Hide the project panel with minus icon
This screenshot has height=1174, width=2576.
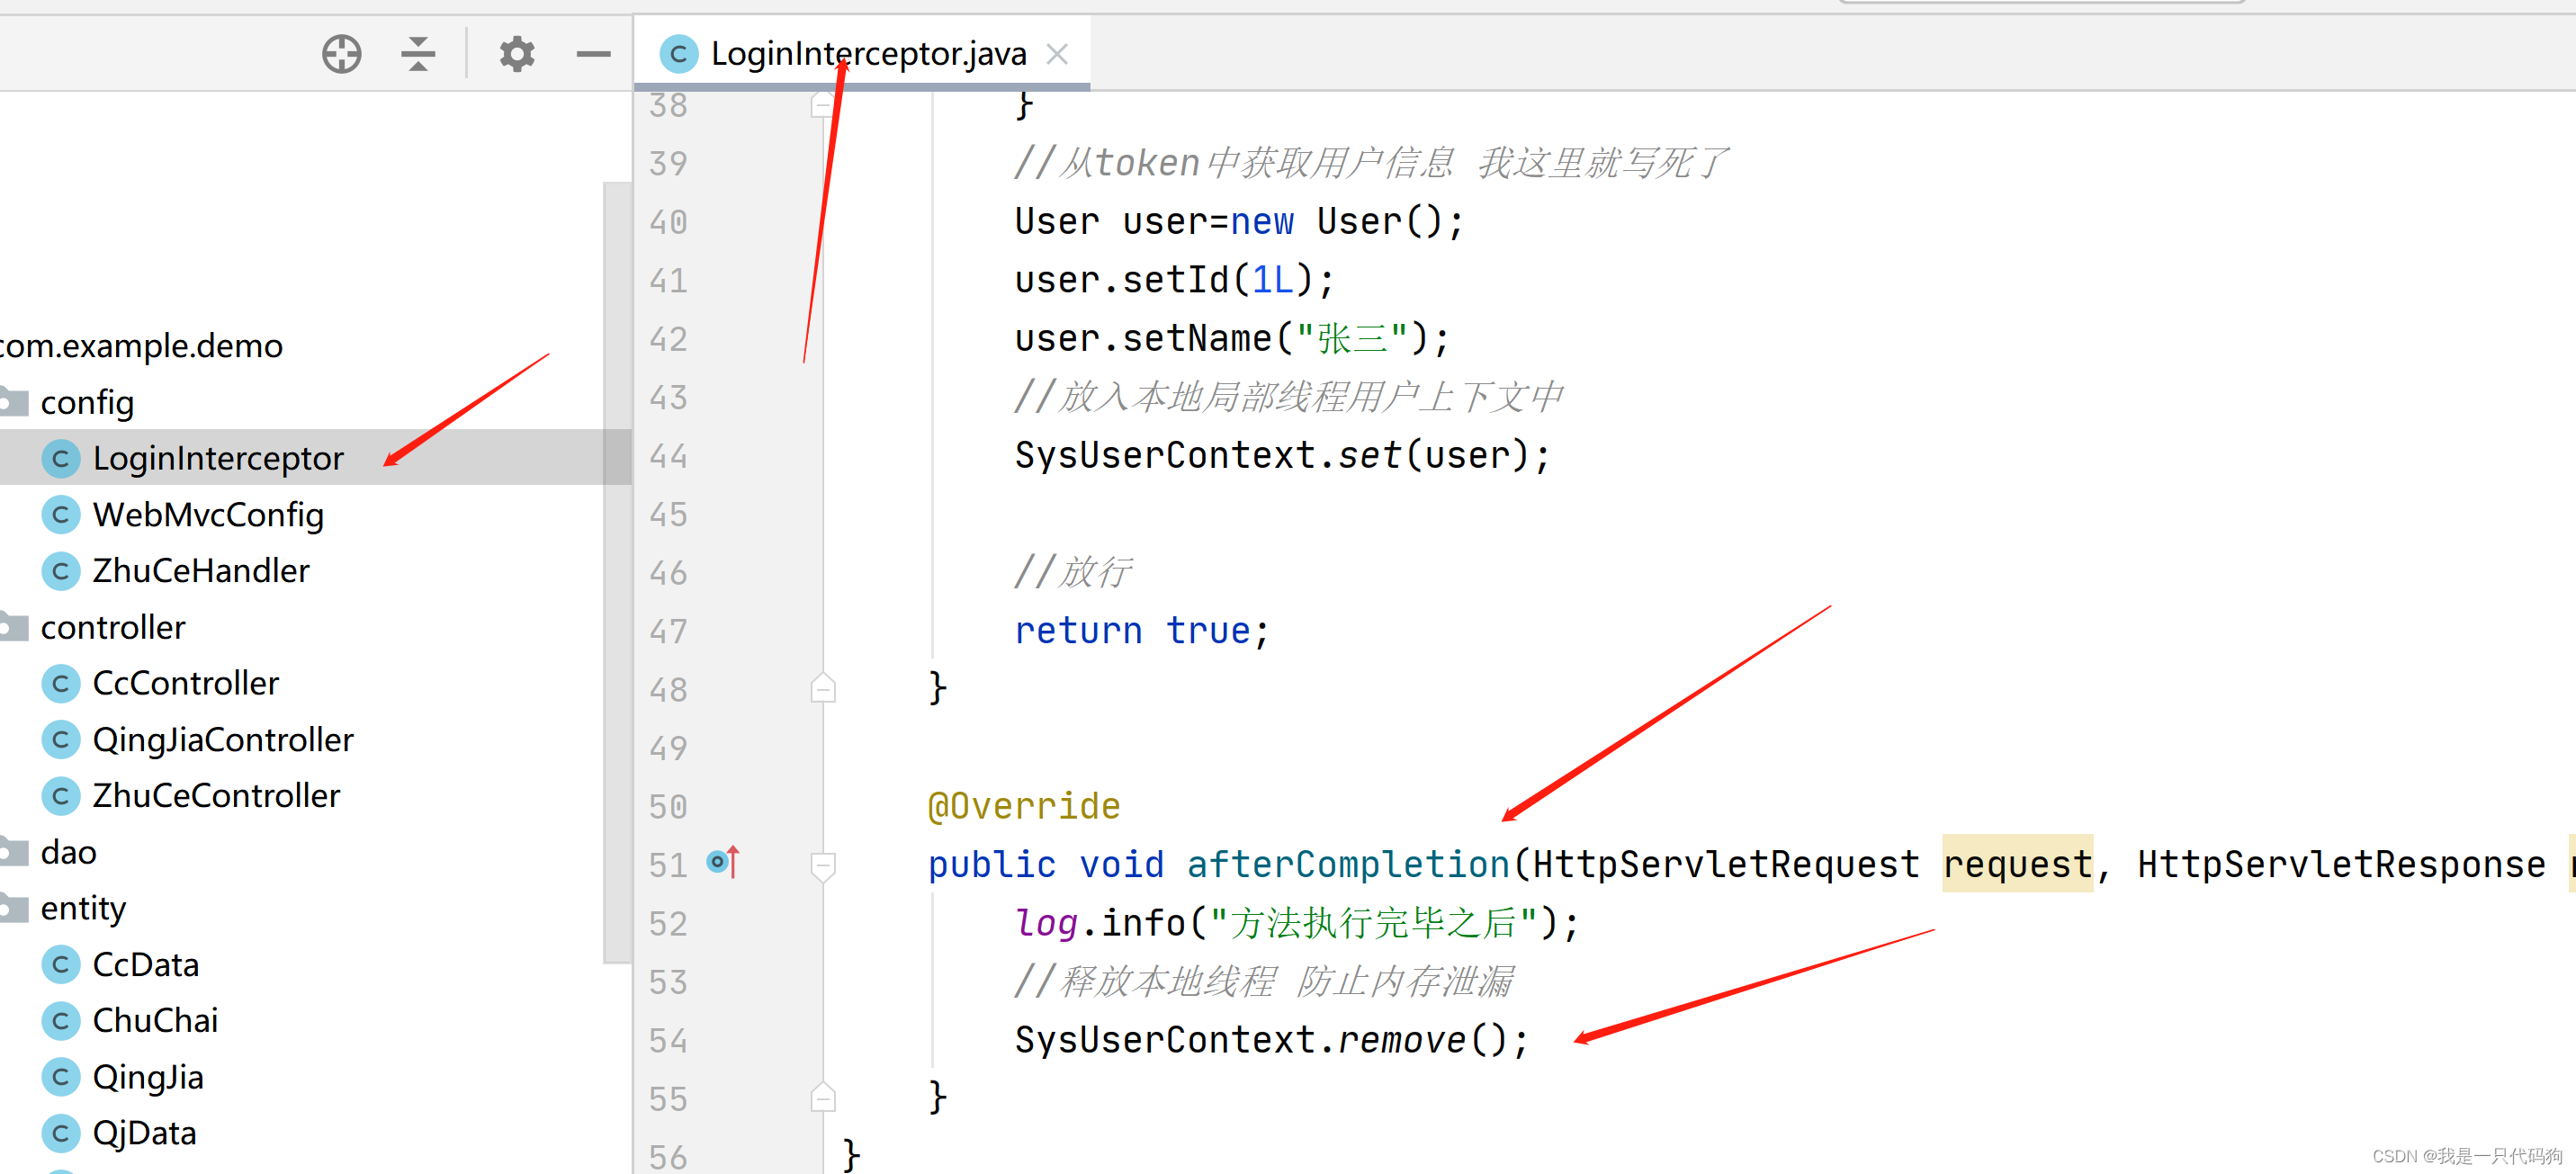593,54
